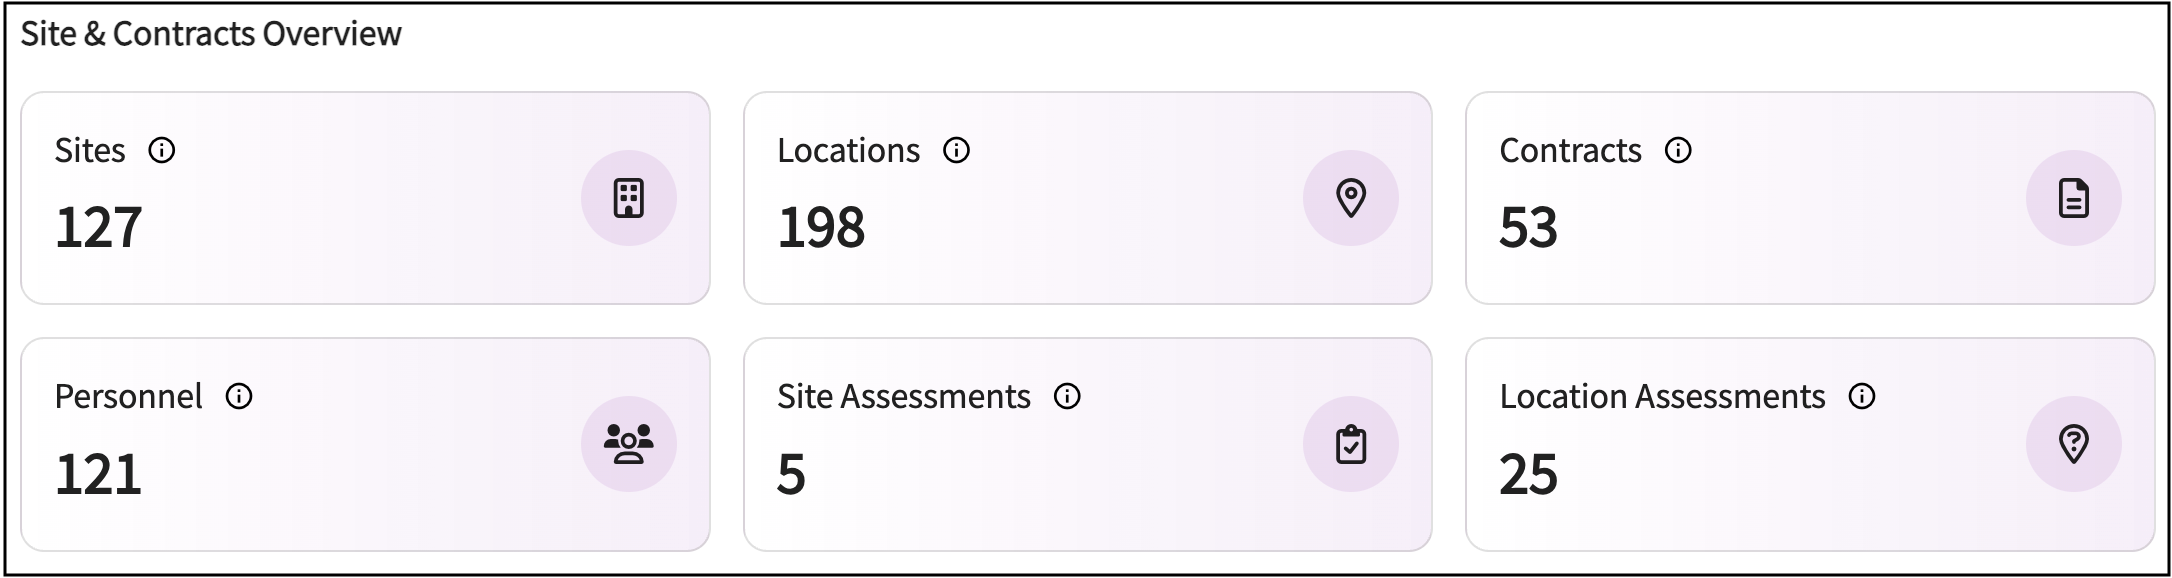This screenshot has height=578, width=2172.
Task: Click the Sites building icon
Action: [628, 198]
